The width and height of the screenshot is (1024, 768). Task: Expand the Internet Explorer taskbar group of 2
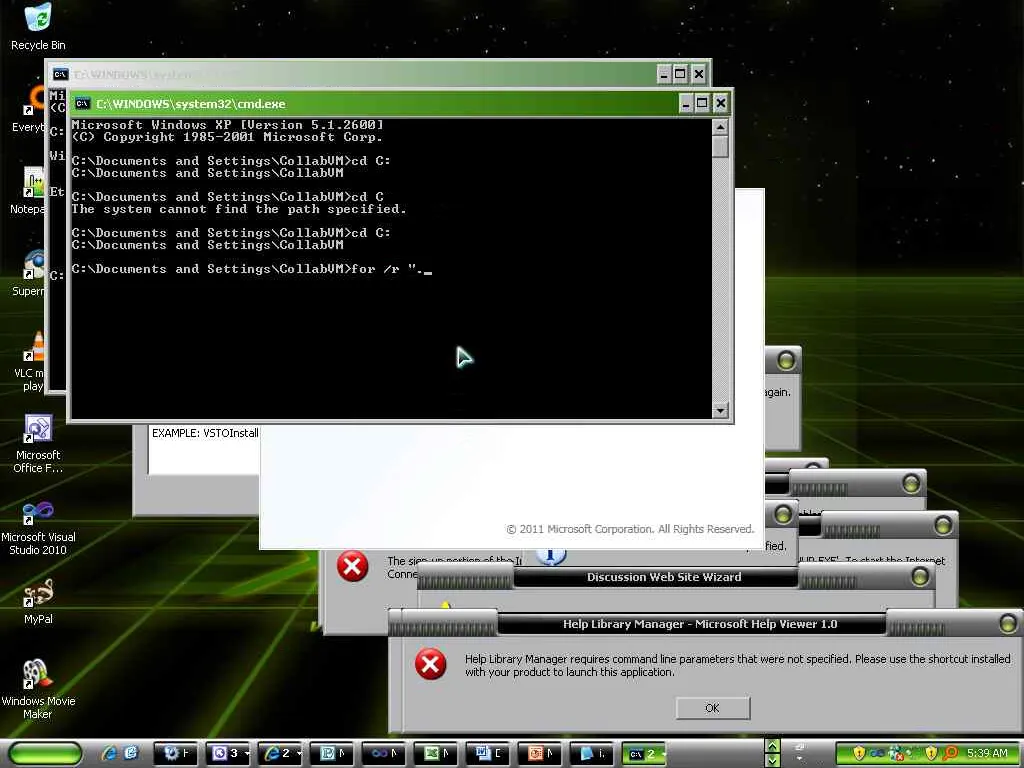pyautogui.click(x=281, y=754)
